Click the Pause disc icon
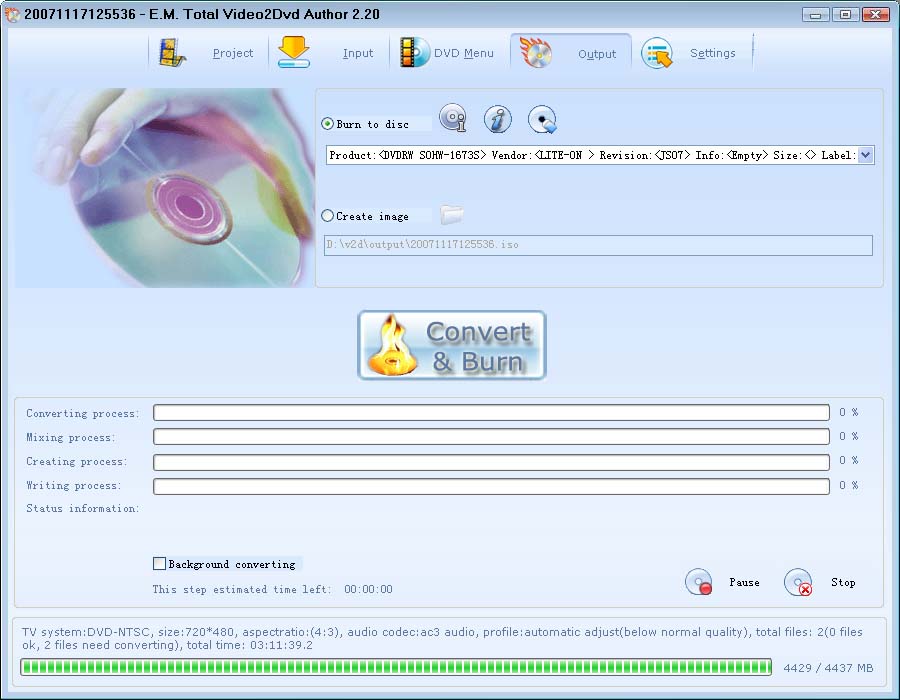Screen dimensions: 900x700 [x=699, y=582]
